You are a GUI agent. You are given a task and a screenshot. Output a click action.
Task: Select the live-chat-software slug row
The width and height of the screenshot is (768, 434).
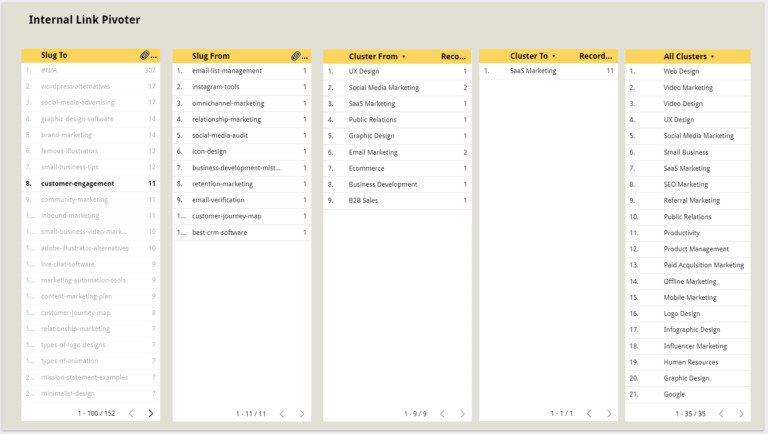91,264
